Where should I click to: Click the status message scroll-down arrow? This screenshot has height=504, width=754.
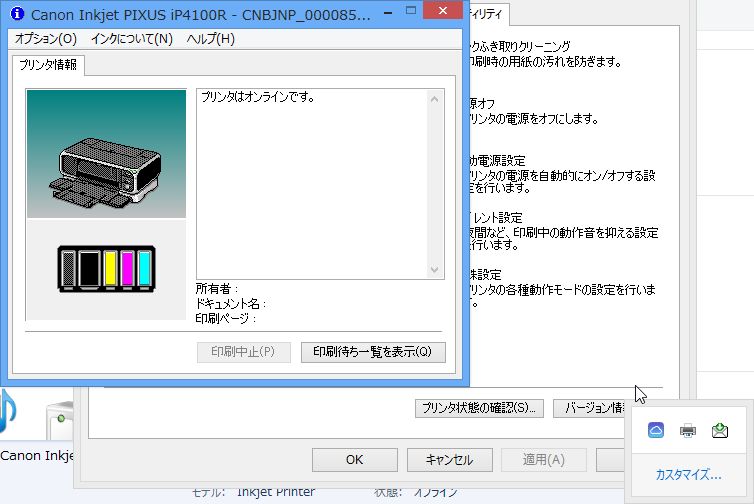(x=435, y=269)
